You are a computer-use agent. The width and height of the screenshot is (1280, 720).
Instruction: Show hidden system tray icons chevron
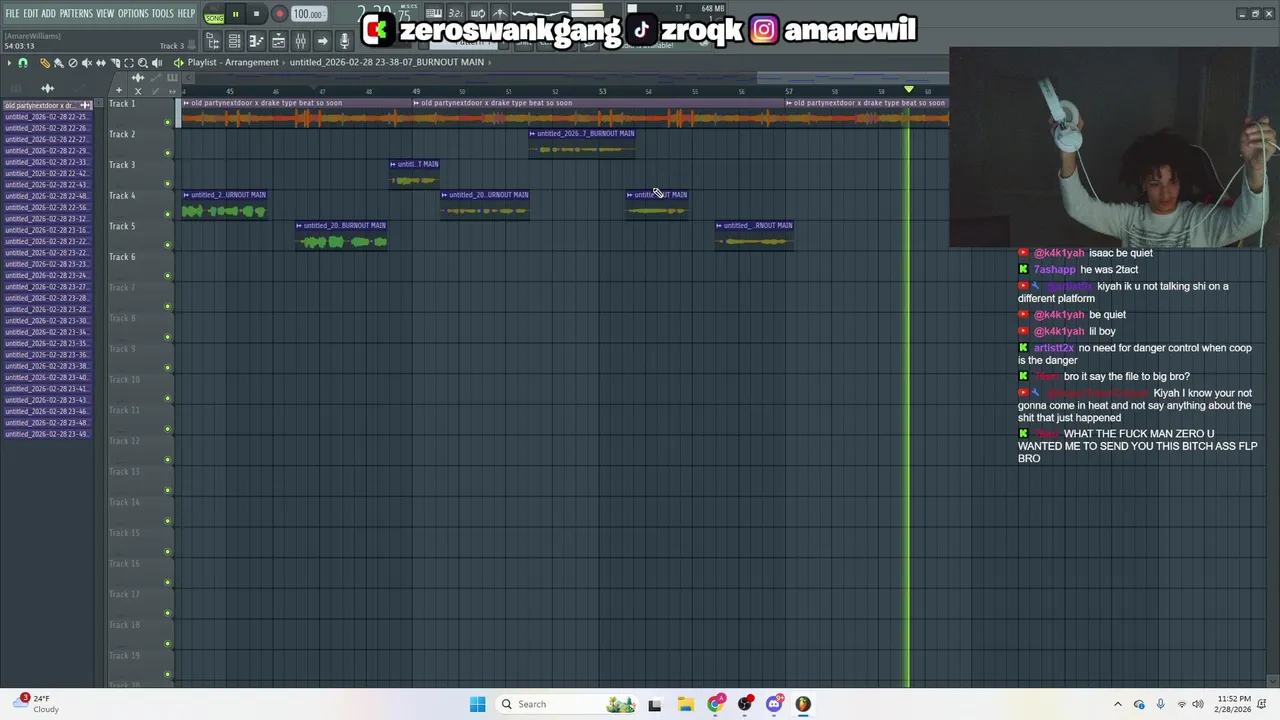[x=1118, y=704]
